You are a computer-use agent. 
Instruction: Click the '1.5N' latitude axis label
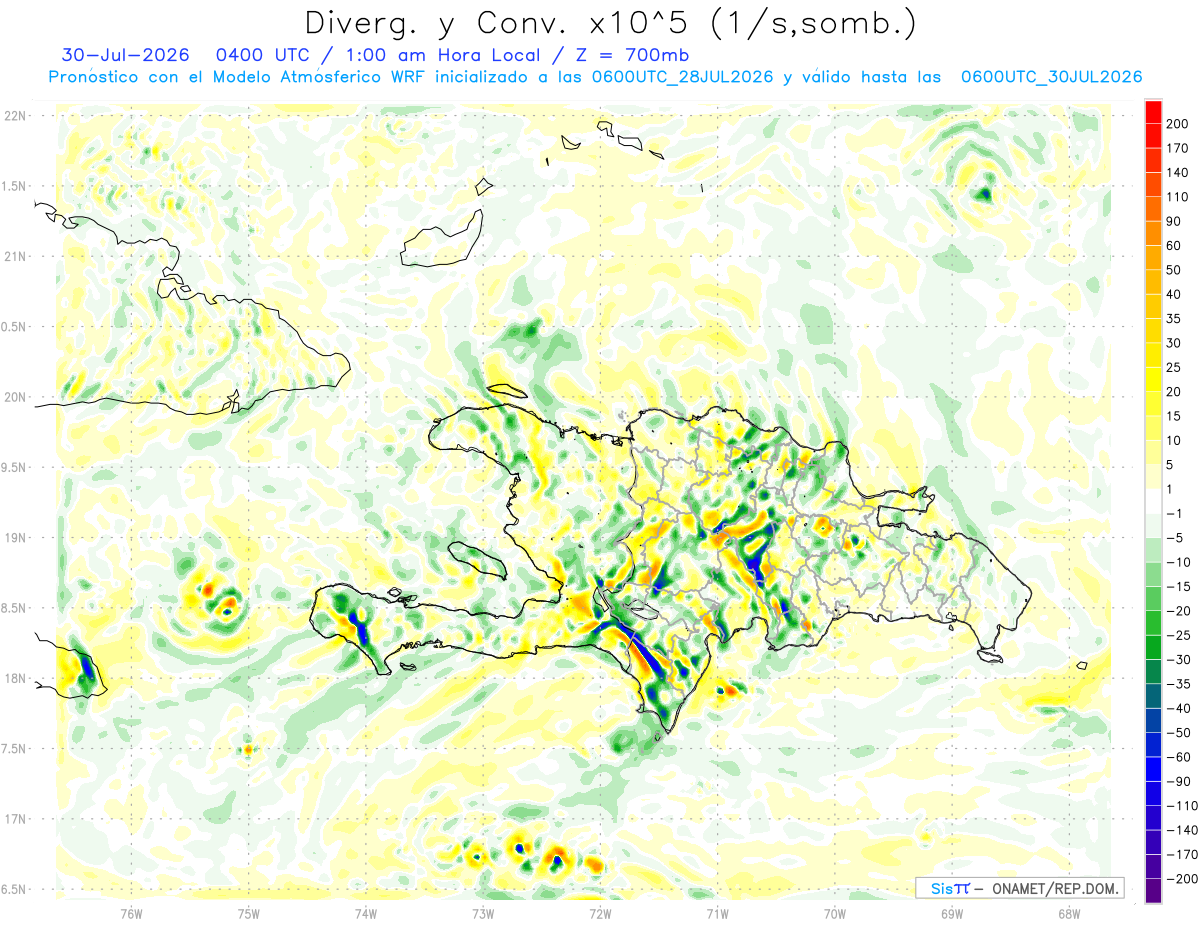coord(15,186)
